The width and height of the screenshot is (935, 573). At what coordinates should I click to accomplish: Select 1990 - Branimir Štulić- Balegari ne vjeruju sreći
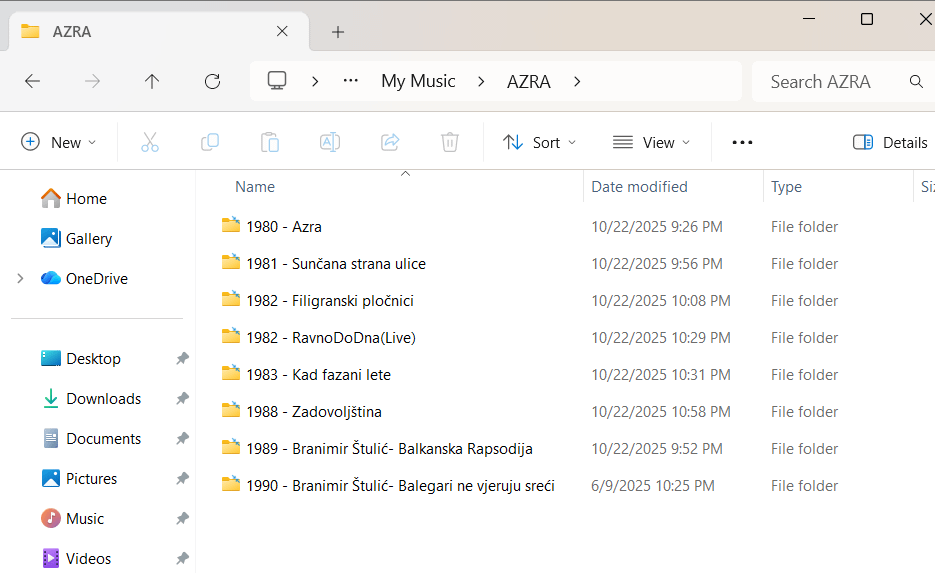(400, 485)
